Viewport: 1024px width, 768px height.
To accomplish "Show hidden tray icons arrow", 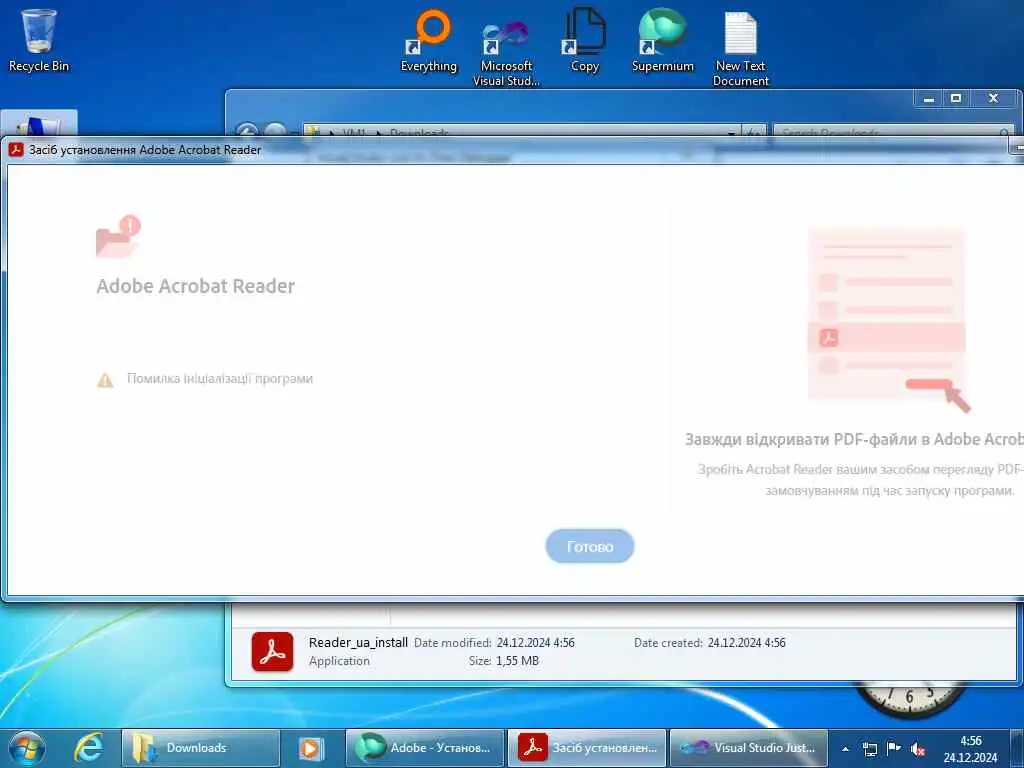I will (x=846, y=749).
